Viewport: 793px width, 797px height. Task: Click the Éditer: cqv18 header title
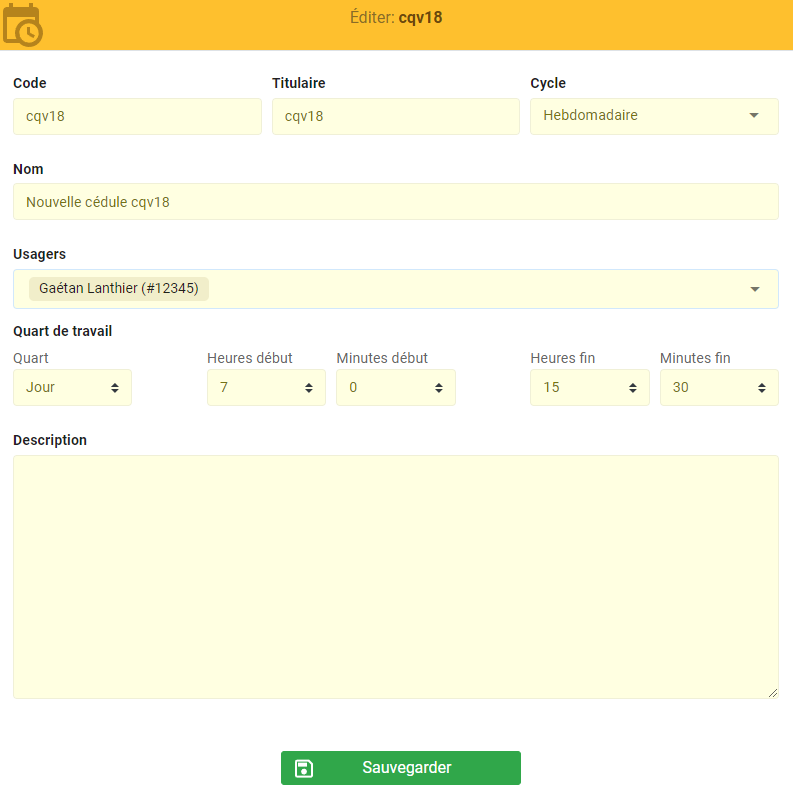tap(396, 18)
